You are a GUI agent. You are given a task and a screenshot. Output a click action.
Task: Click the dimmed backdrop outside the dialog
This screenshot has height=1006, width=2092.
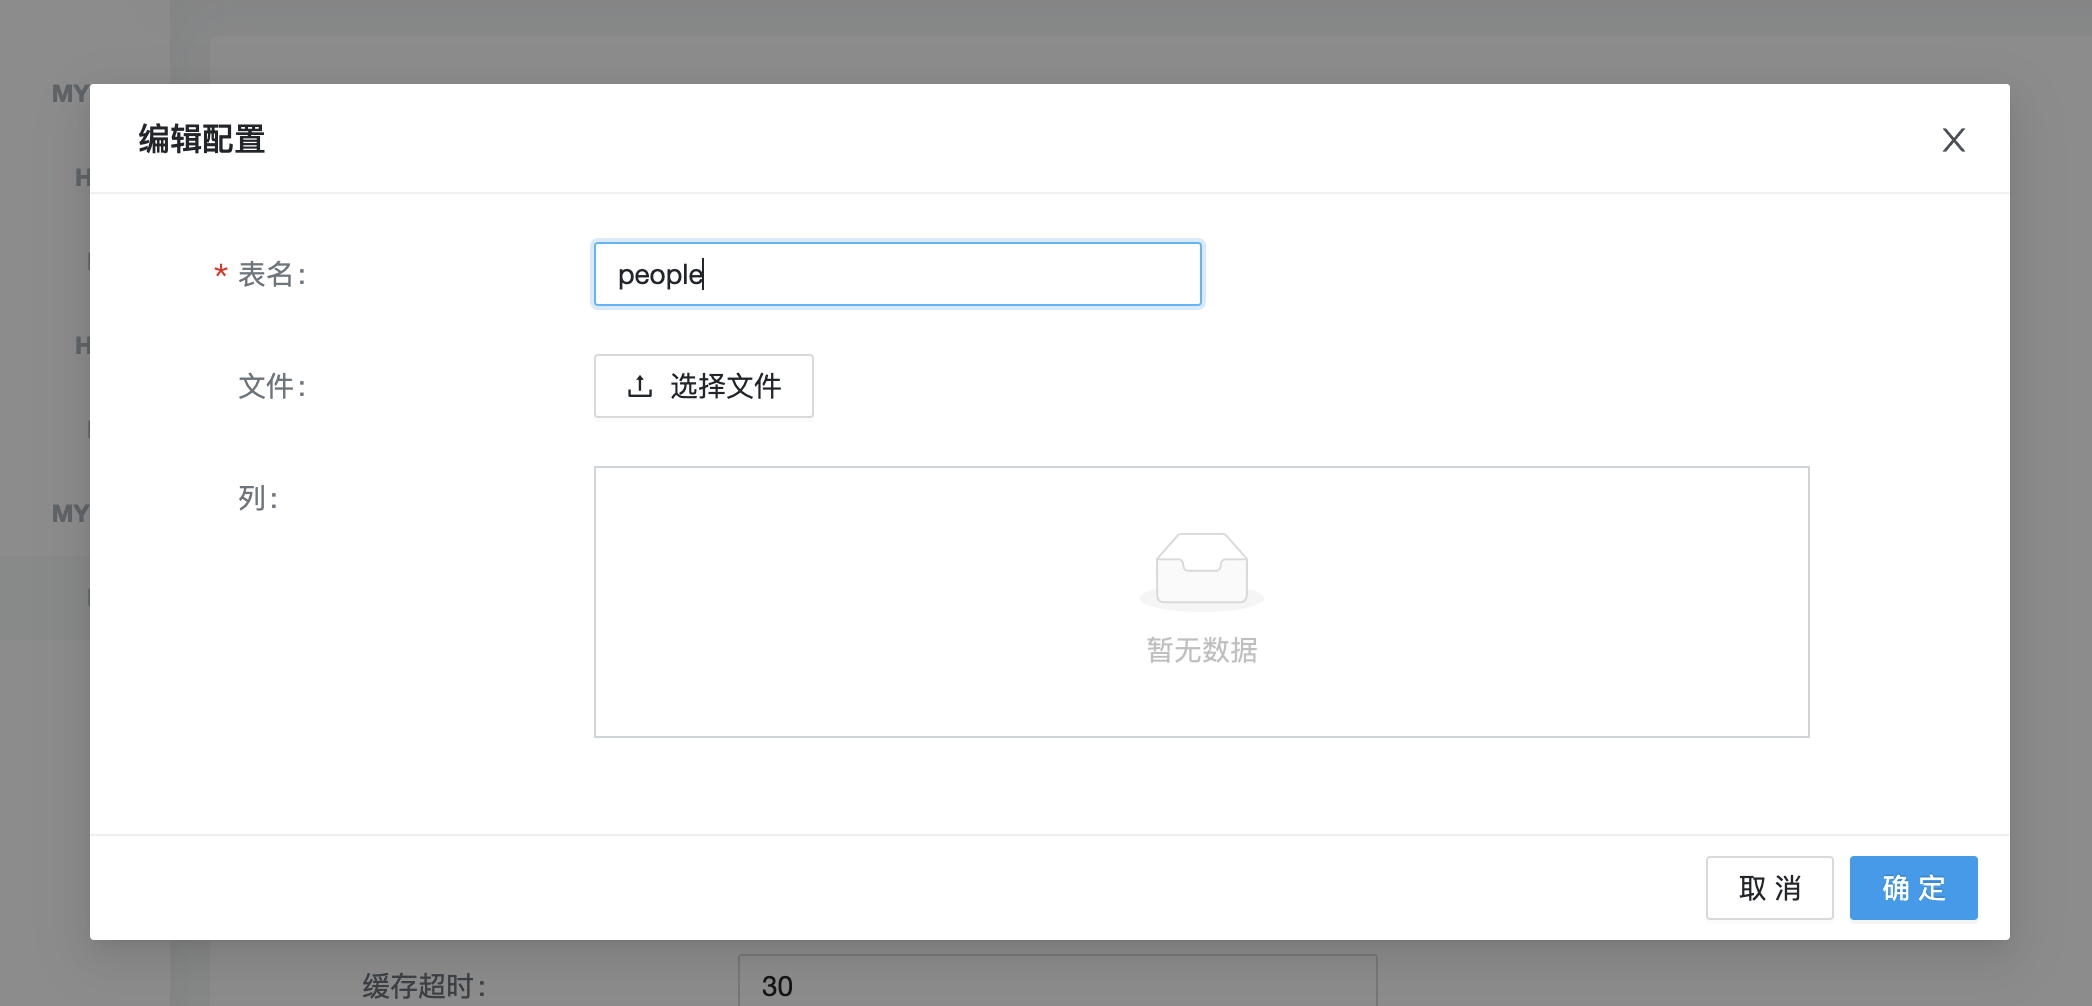(x=1100, y=40)
